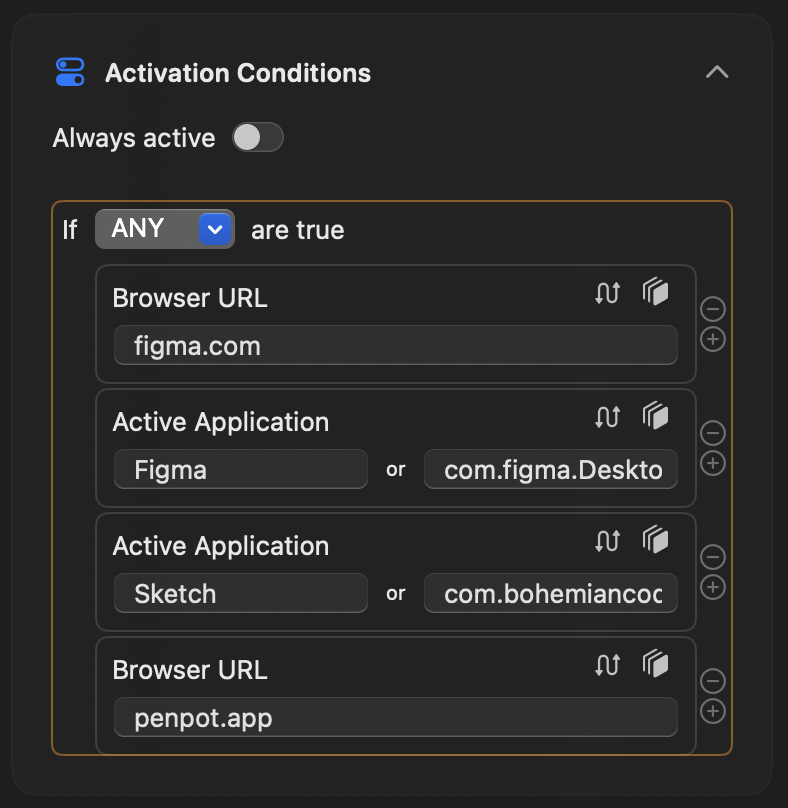Swap condition type icon for Sketch application
788x808 pixels.
click(x=607, y=541)
